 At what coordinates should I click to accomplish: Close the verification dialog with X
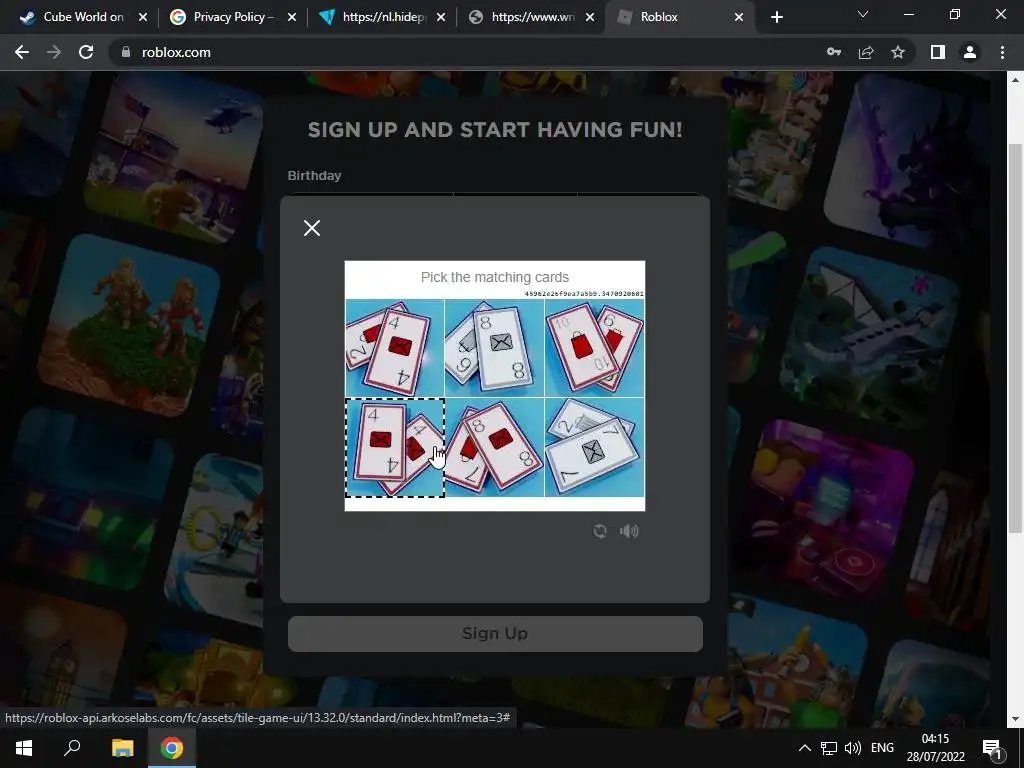tap(312, 228)
